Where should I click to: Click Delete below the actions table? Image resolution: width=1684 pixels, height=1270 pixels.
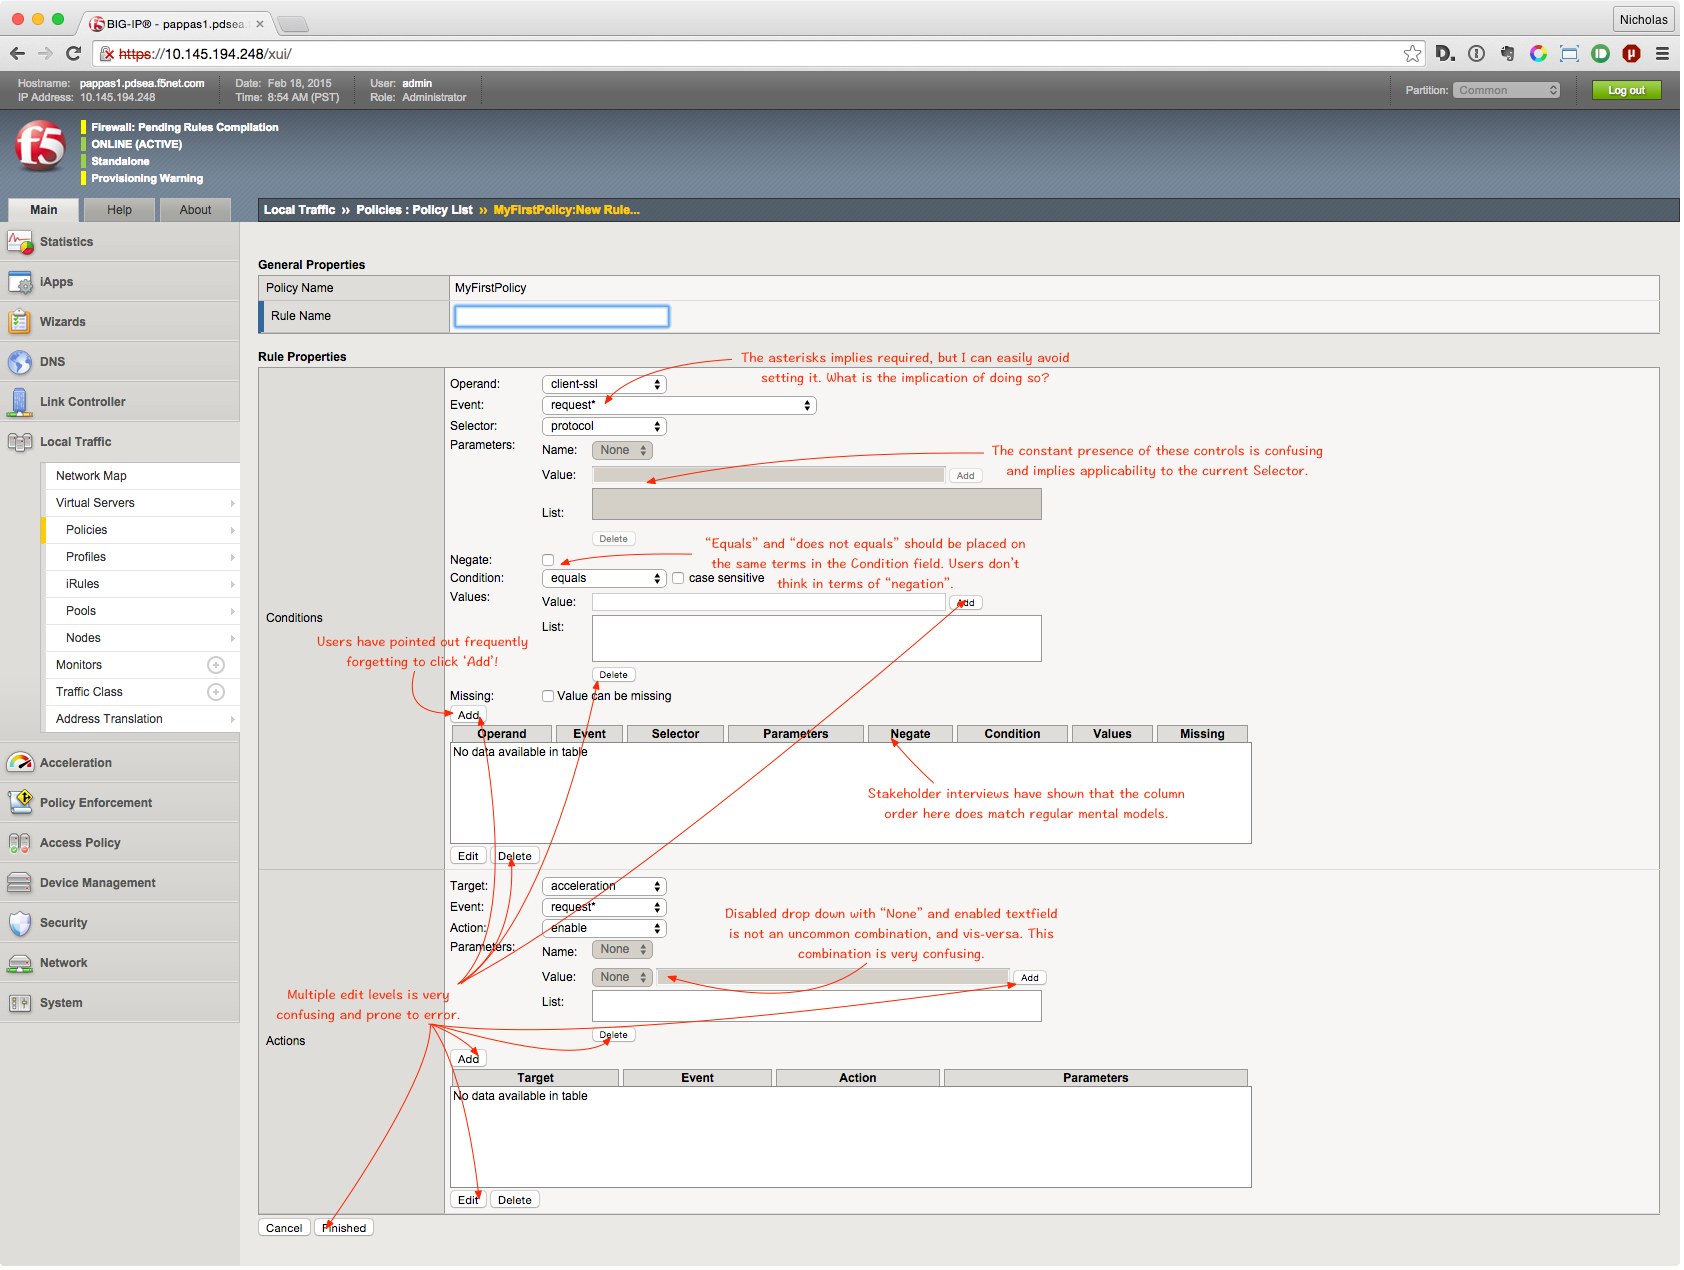[515, 1200]
